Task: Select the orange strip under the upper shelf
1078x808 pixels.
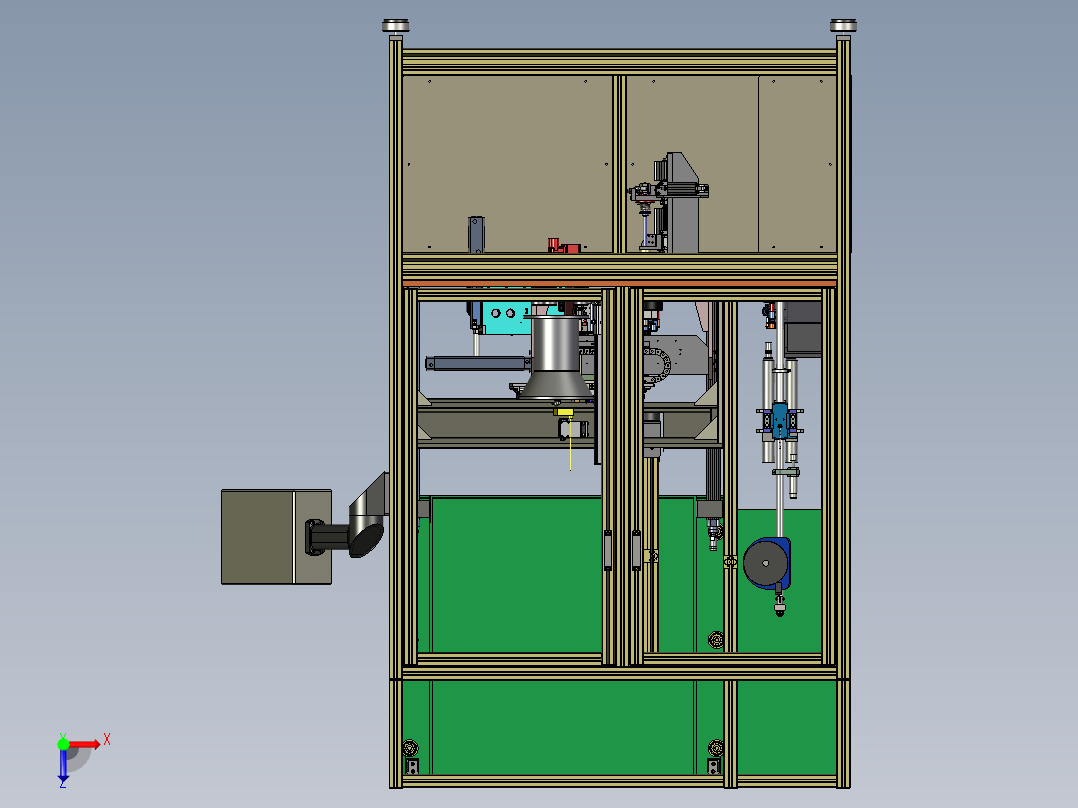Action: [x=619, y=283]
